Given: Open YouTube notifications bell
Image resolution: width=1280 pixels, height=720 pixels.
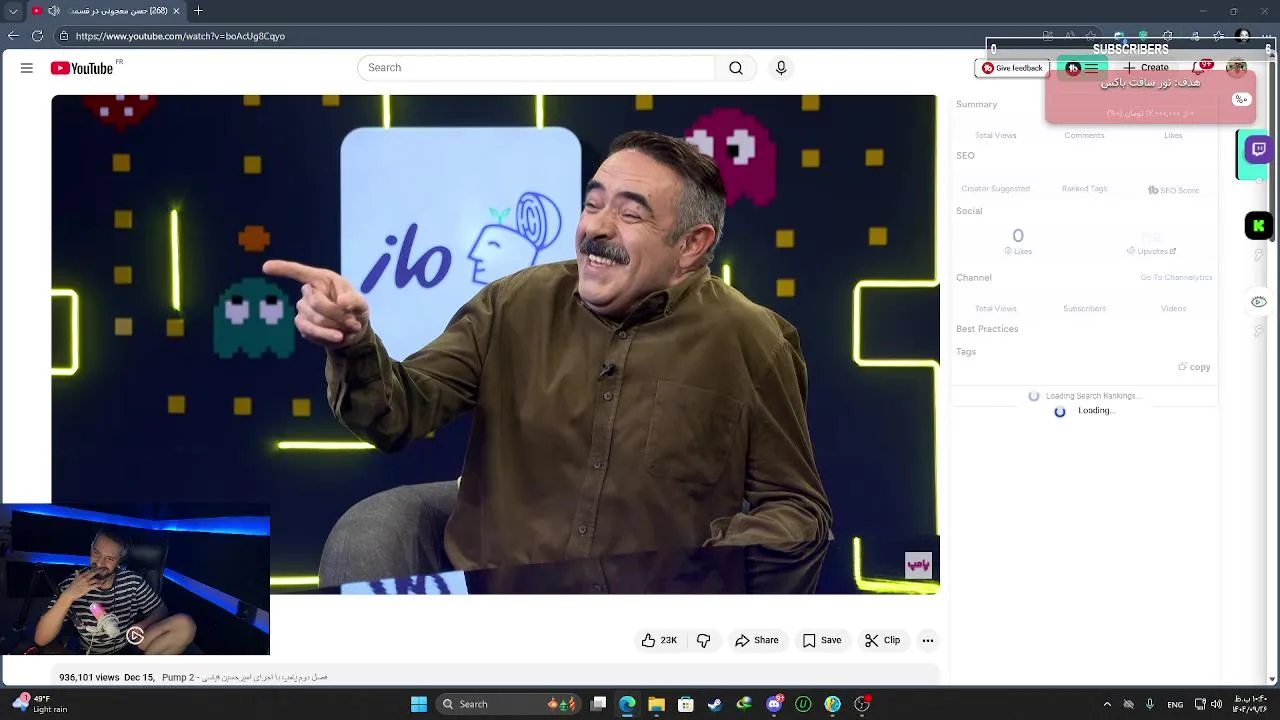Looking at the screenshot, I should coord(1201,68).
